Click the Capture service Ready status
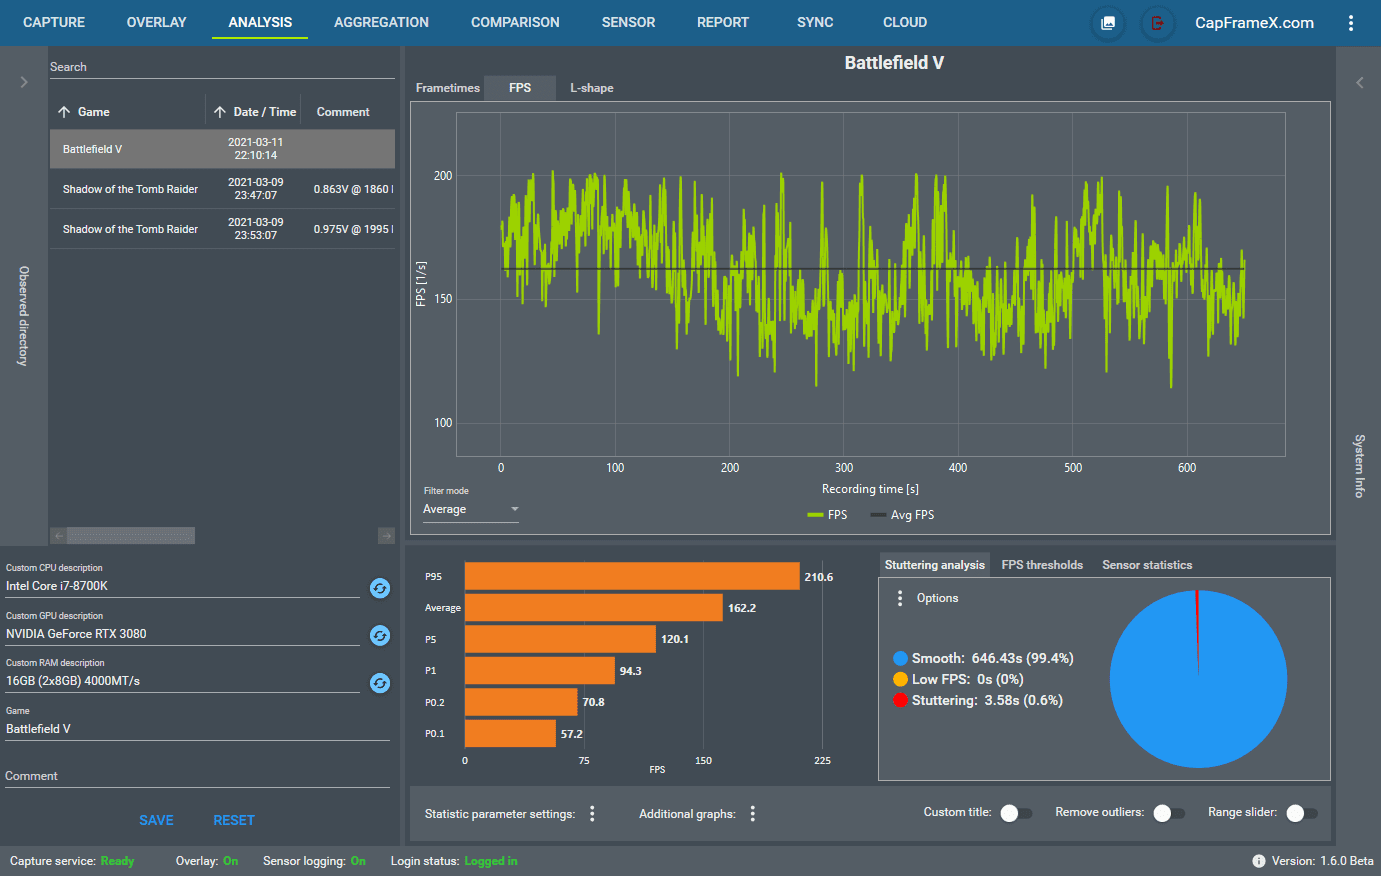This screenshot has width=1381, height=876. click(117, 861)
